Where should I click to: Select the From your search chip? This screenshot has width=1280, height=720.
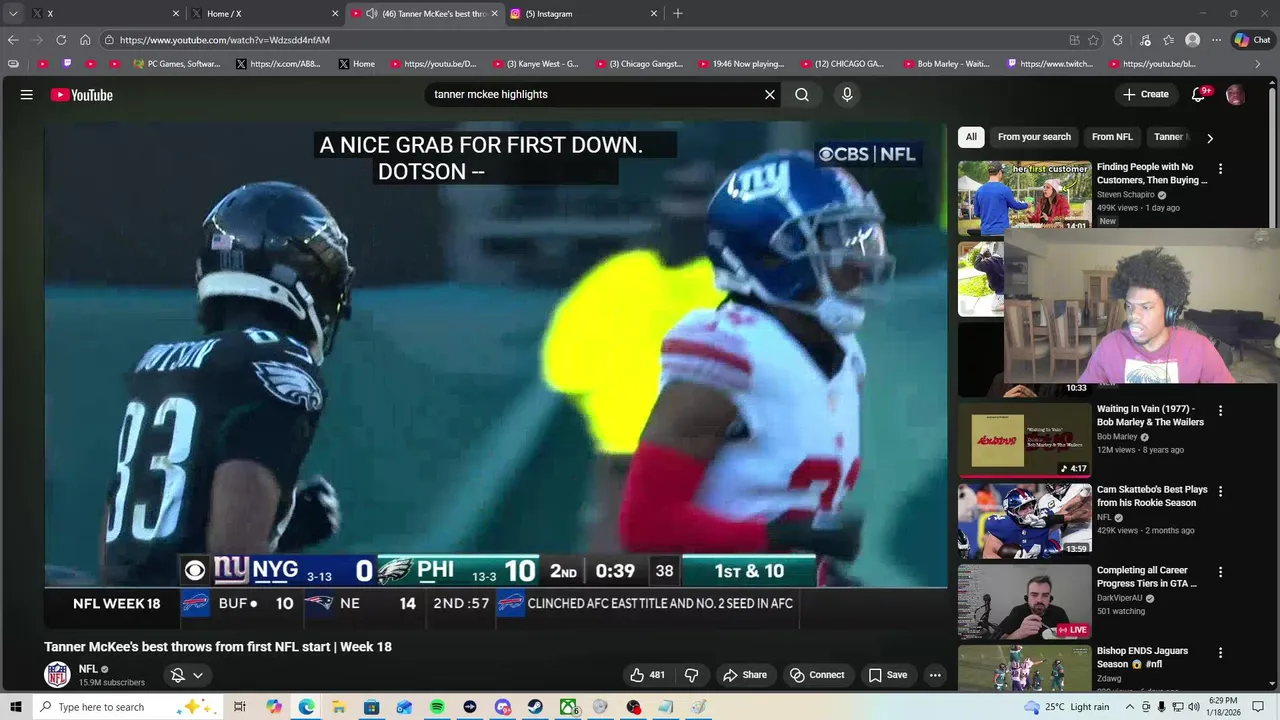(1034, 137)
